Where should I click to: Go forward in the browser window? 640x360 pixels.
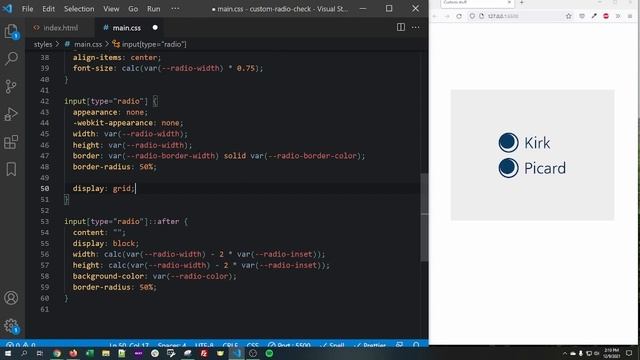[447, 16]
